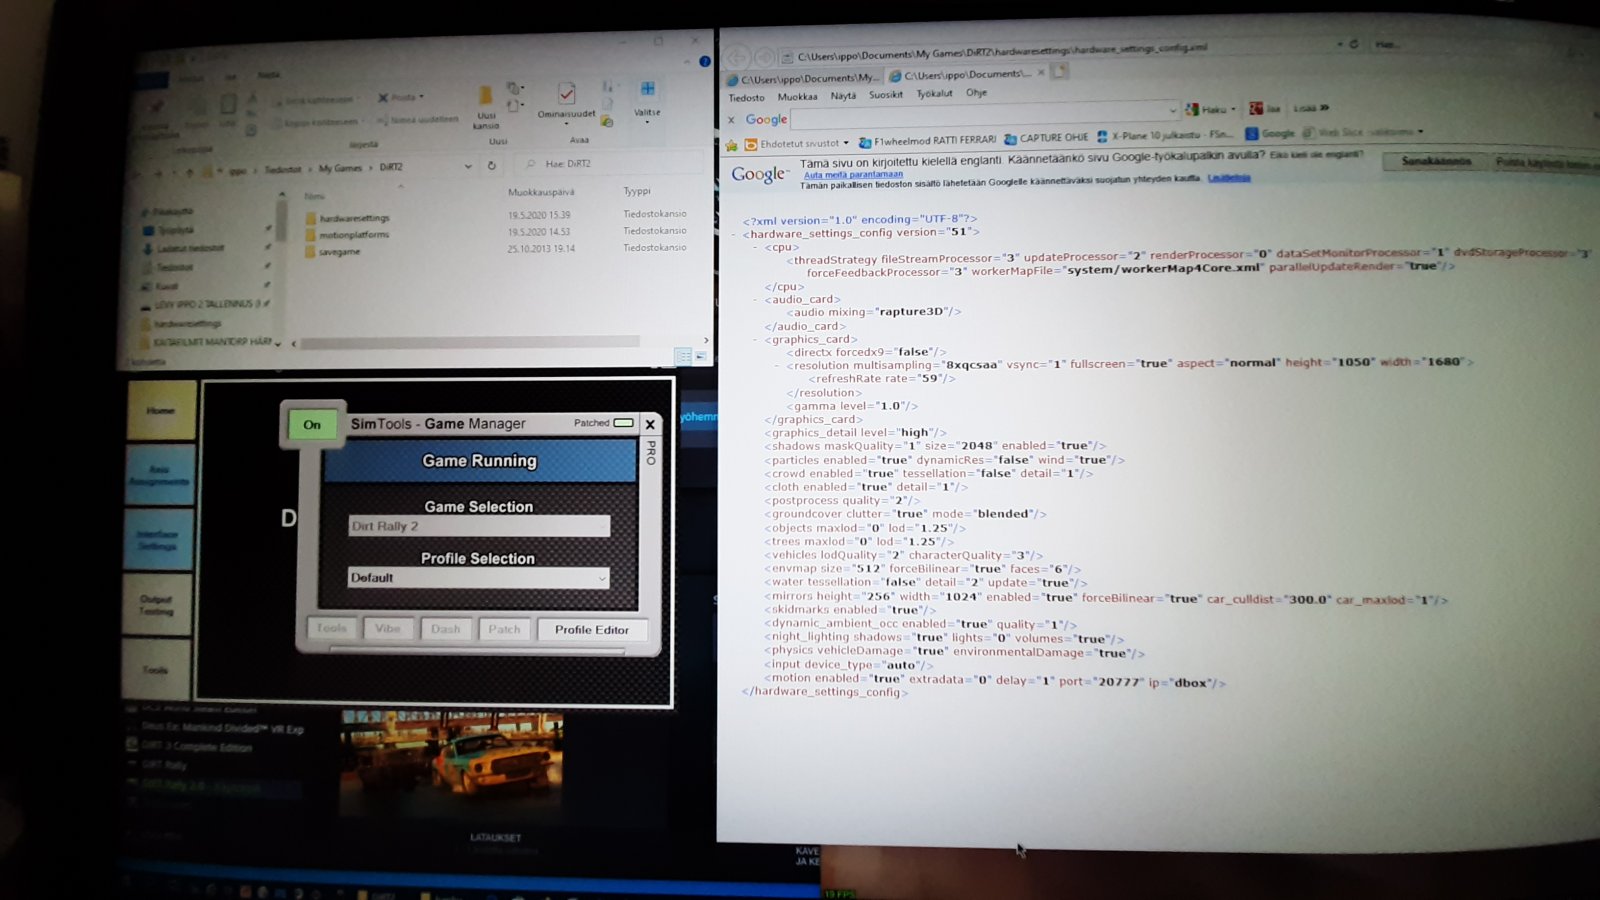Select the Axis Assignments tab in SimTools

pos(160,475)
